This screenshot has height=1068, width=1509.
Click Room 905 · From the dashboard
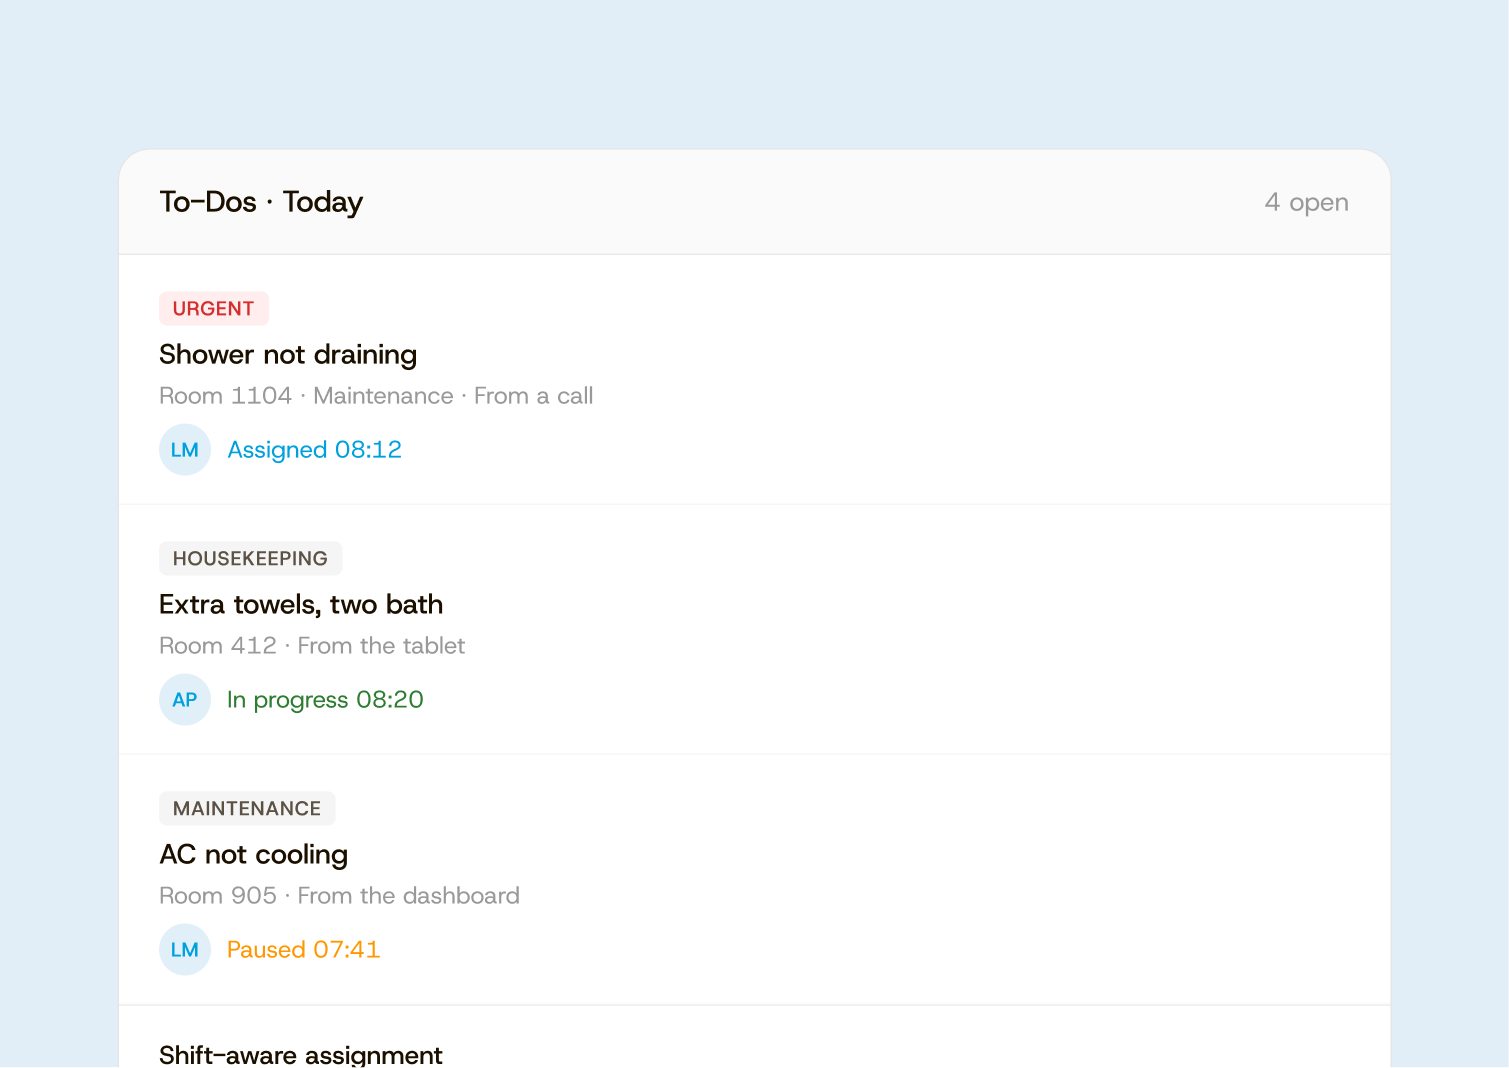[x=339, y=896]
